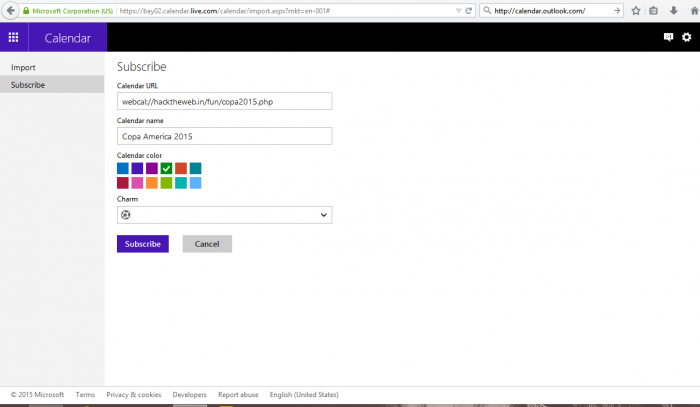Pick the blue calendar color
This screenshot has width=700, height=407.
pos(123,168)
